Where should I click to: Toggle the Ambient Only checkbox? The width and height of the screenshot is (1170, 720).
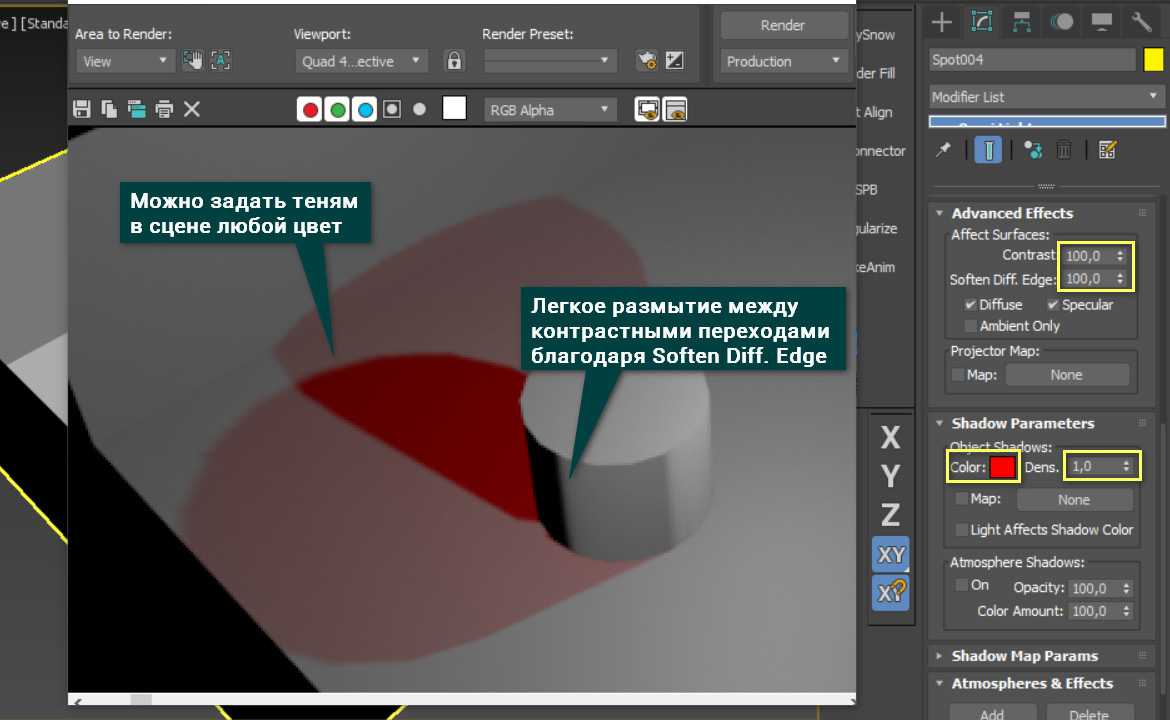pos(971,326)
